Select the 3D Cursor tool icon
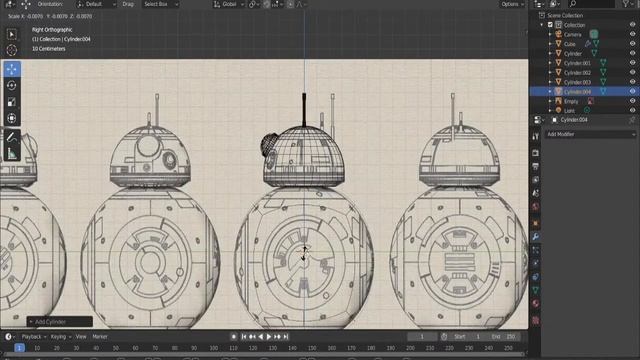 pos(11,50)
